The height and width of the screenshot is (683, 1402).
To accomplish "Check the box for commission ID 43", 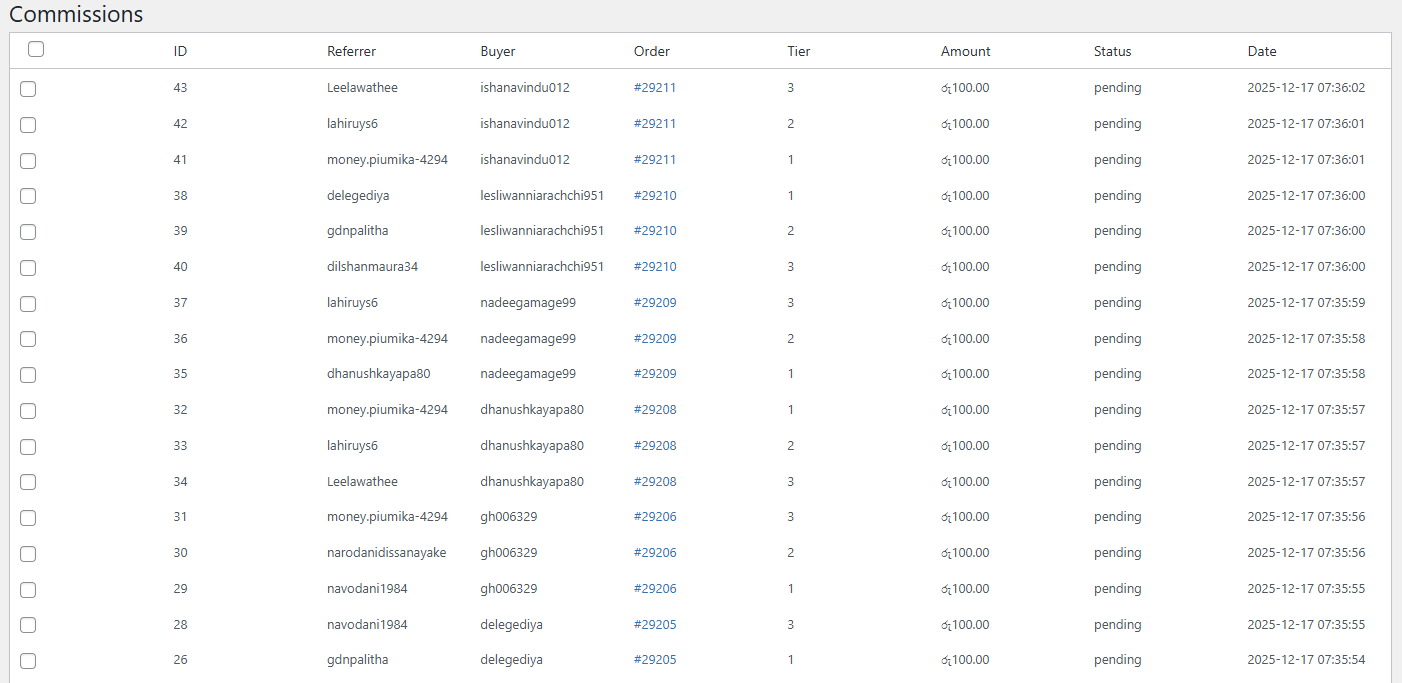I will pos(28,89).
